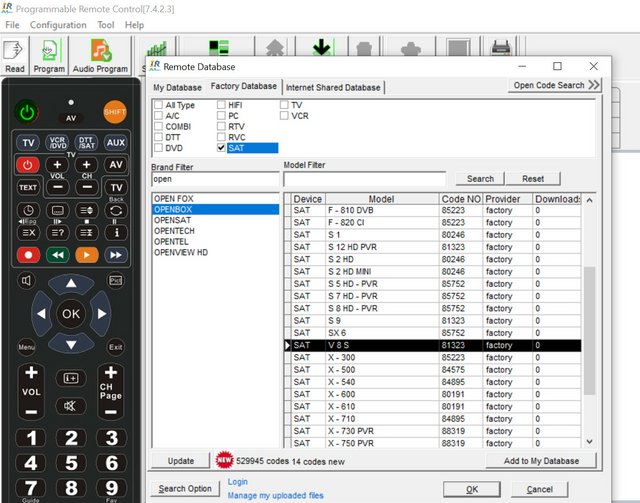Tick the DTT checkbox
This screenshot has width=640, height=503.
pos(158,137)
